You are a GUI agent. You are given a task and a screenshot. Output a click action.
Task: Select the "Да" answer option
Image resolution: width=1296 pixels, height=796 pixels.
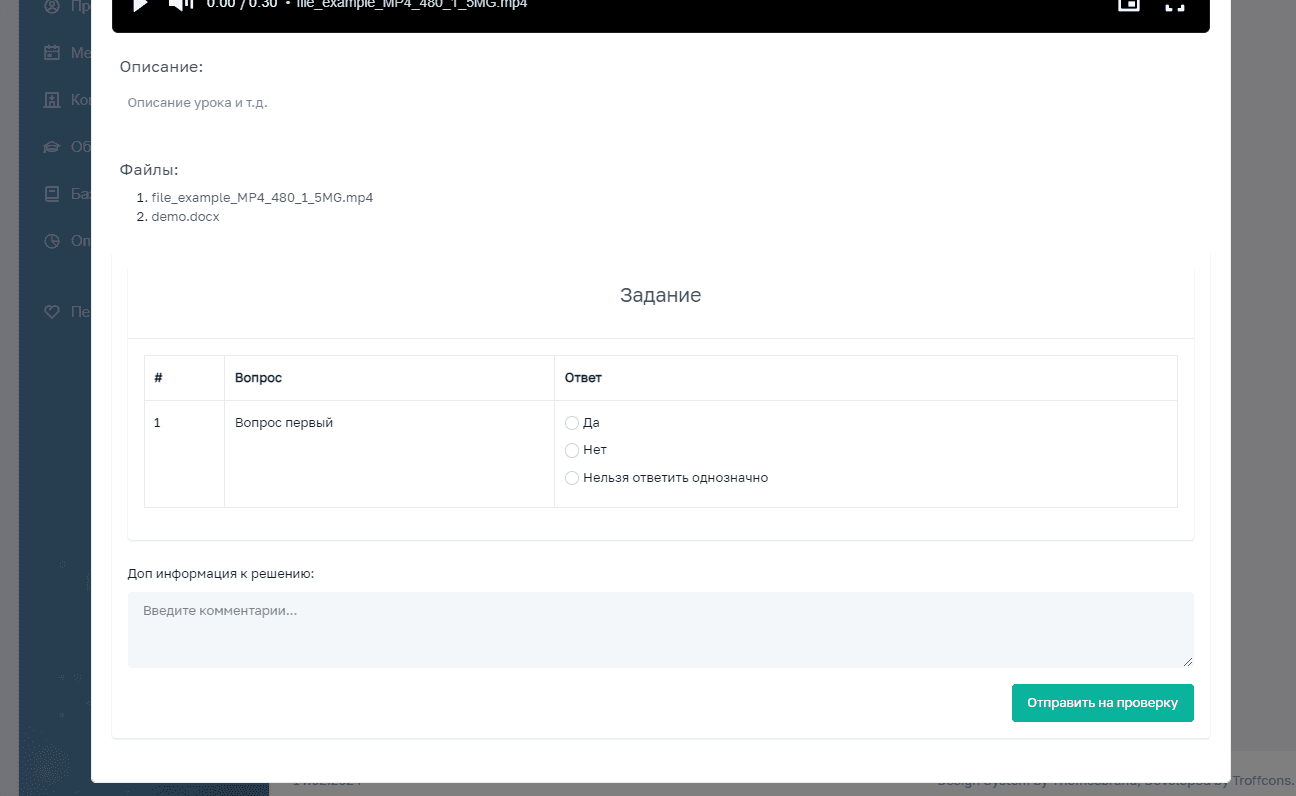(572, 423)
